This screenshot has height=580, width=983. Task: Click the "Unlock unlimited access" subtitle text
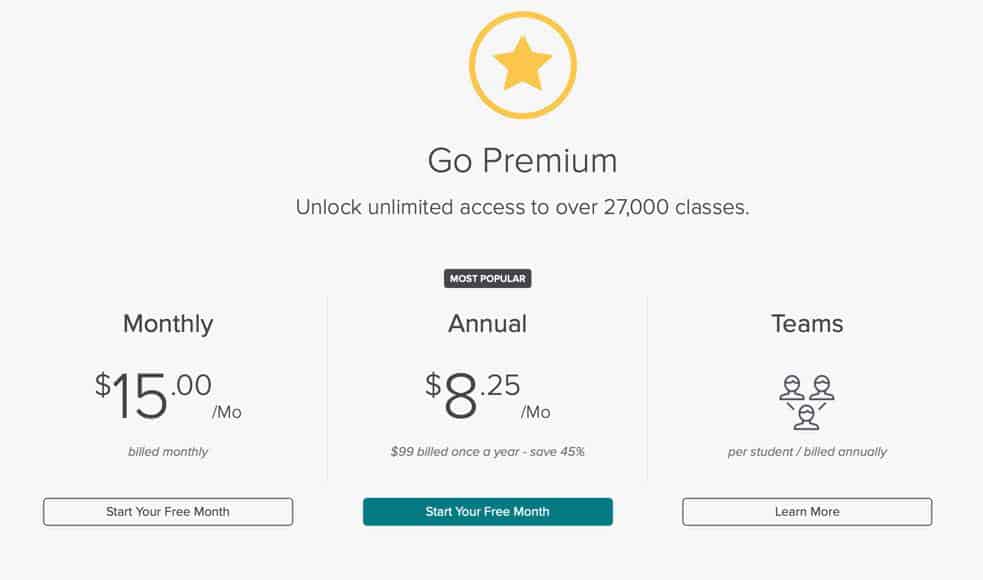tap(522, 208)
